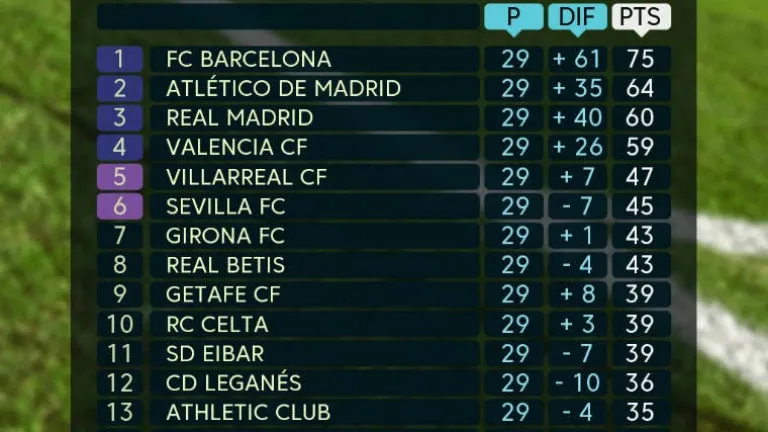768x432 pixels.
Task: Select the PTS column header
Action: tap(641, 17)
